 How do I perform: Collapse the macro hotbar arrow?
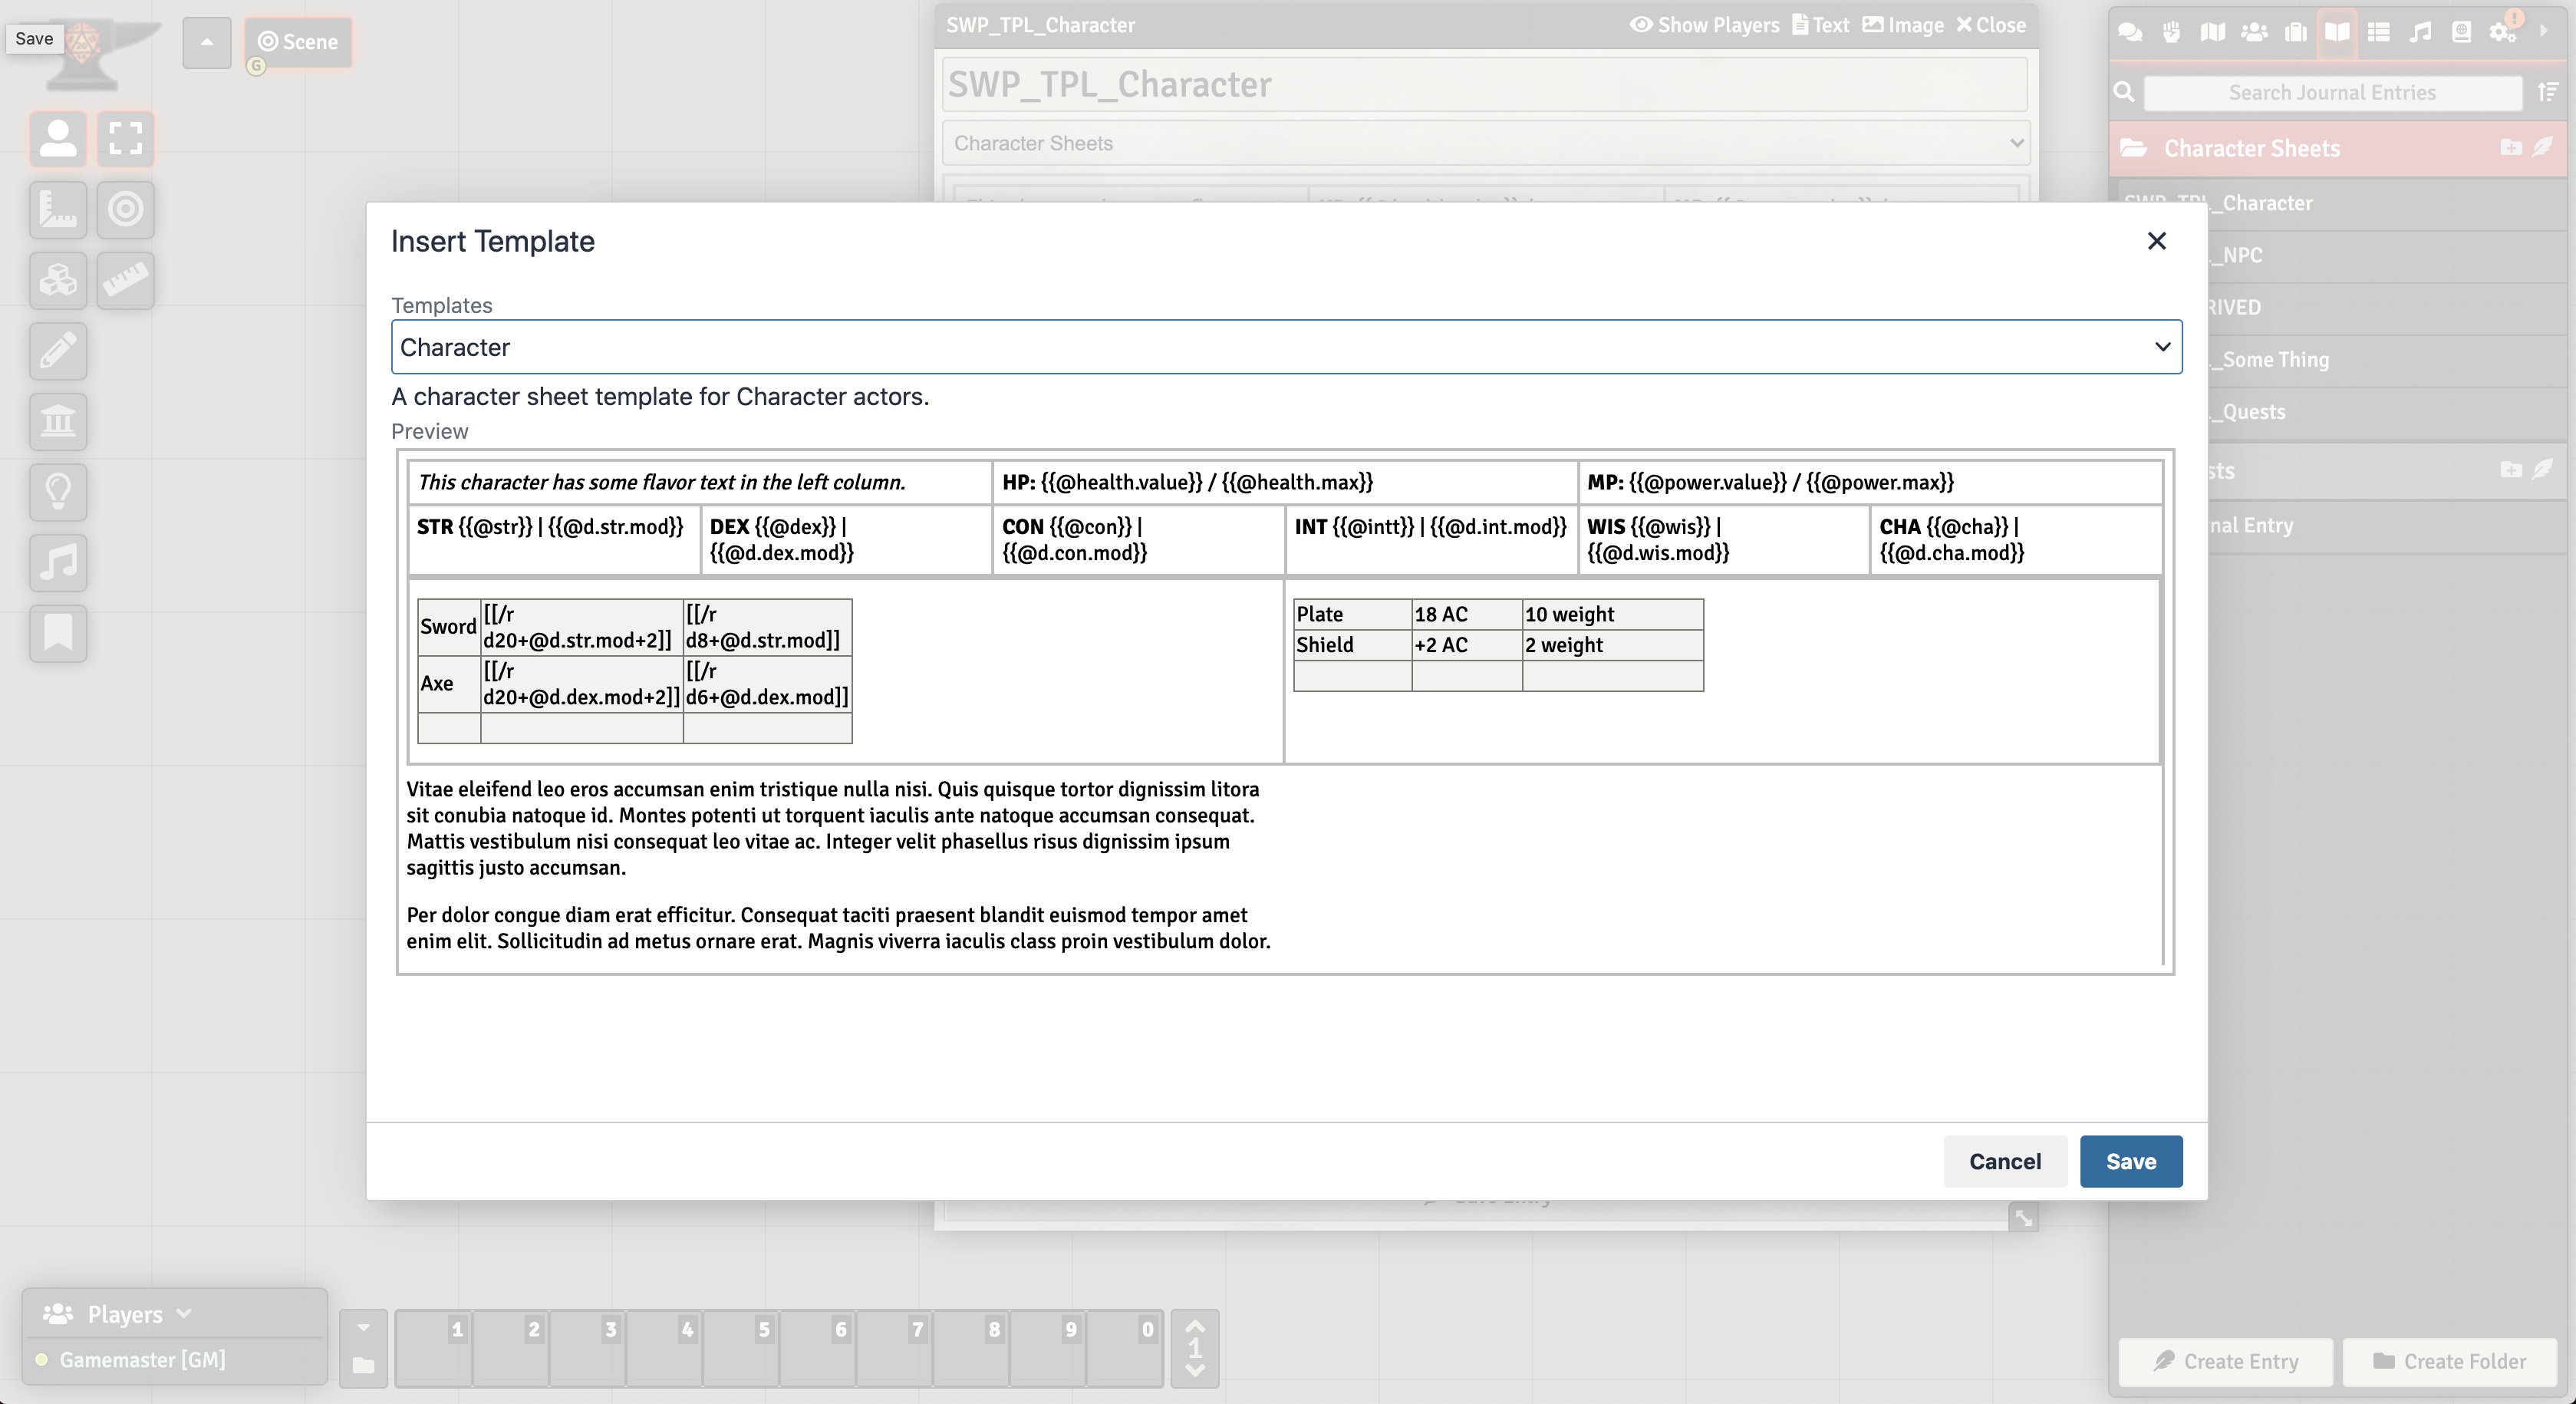[x=363, y=1328]
